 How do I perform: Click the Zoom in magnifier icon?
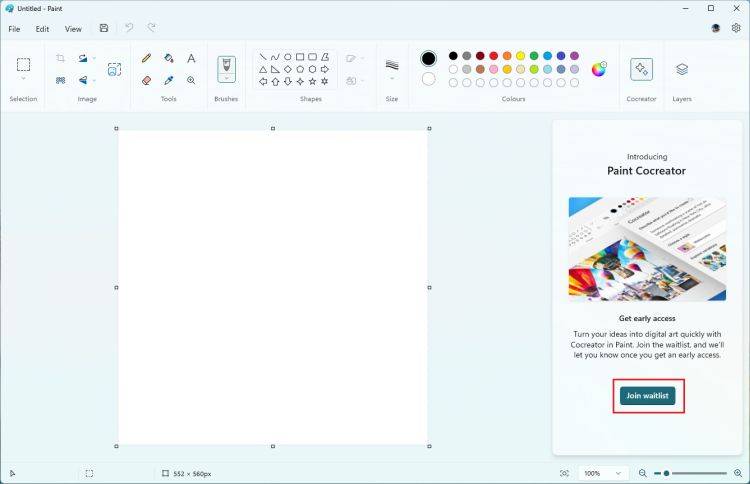point(738,473)
